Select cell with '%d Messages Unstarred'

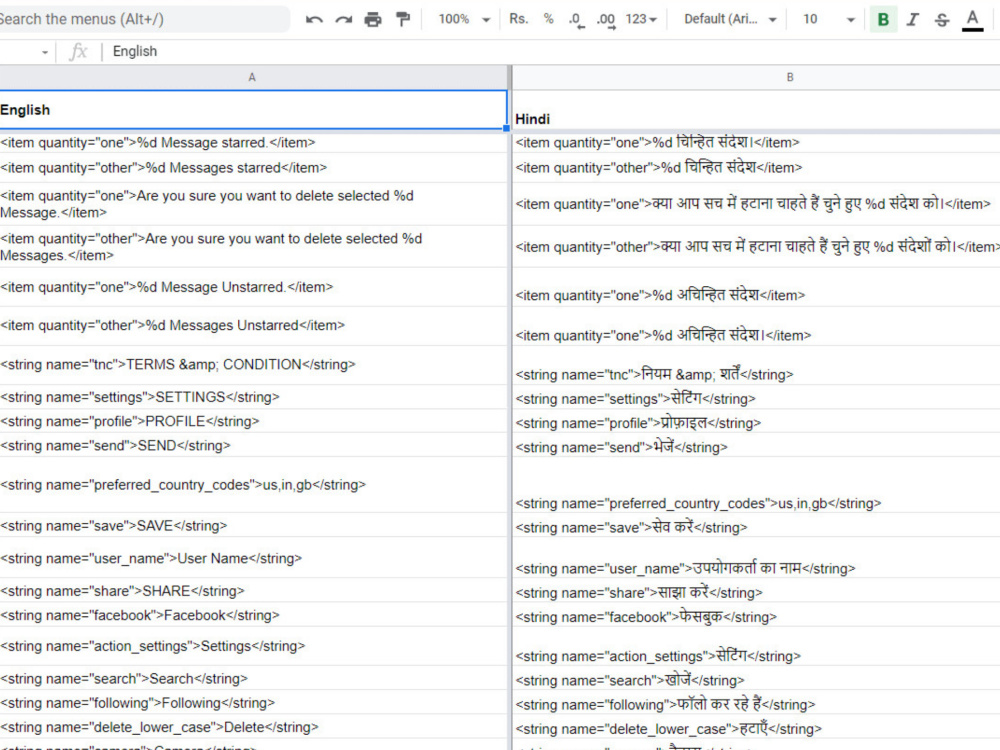253,326
